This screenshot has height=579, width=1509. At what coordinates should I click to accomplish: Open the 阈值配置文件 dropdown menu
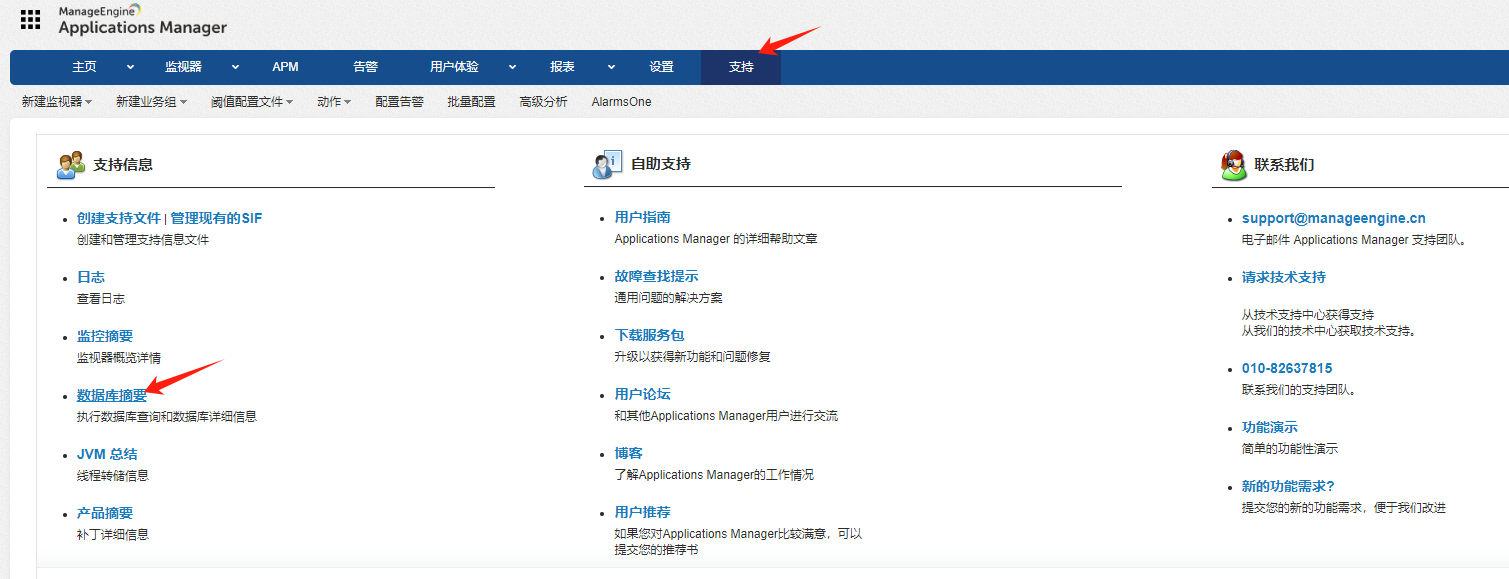pos(252,102)
